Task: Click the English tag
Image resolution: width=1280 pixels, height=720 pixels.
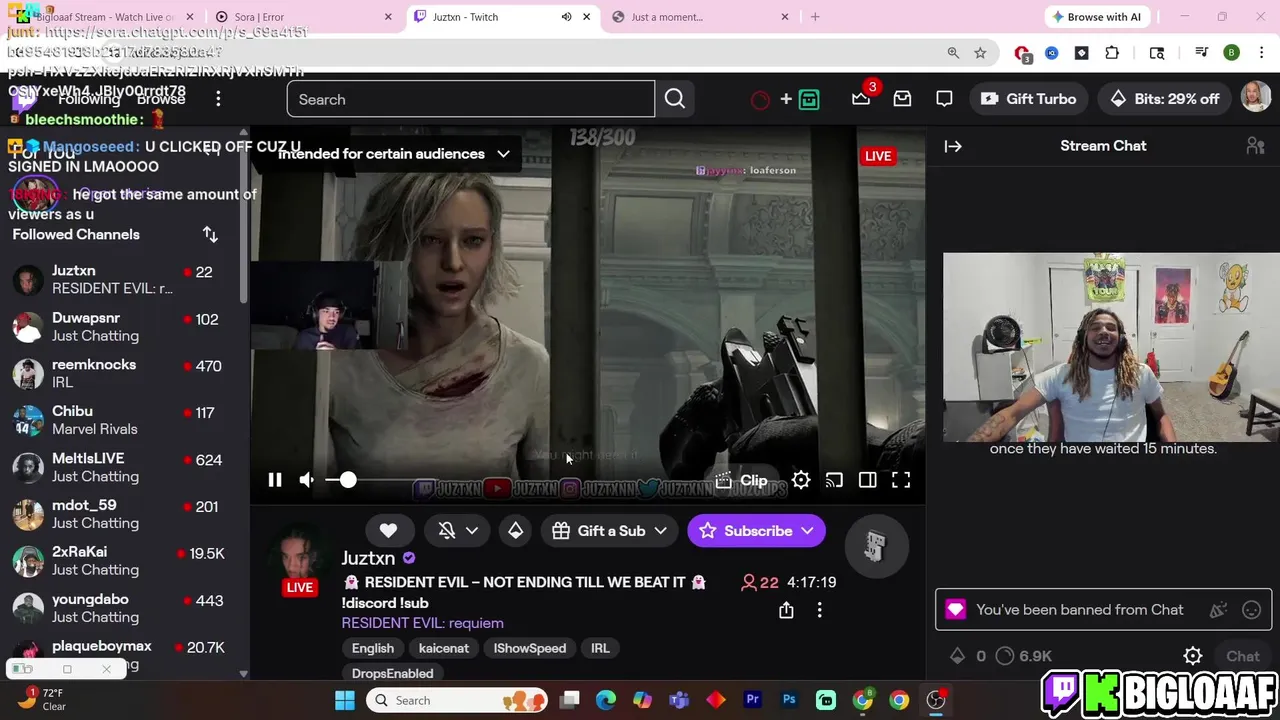Action: [372, 648]
